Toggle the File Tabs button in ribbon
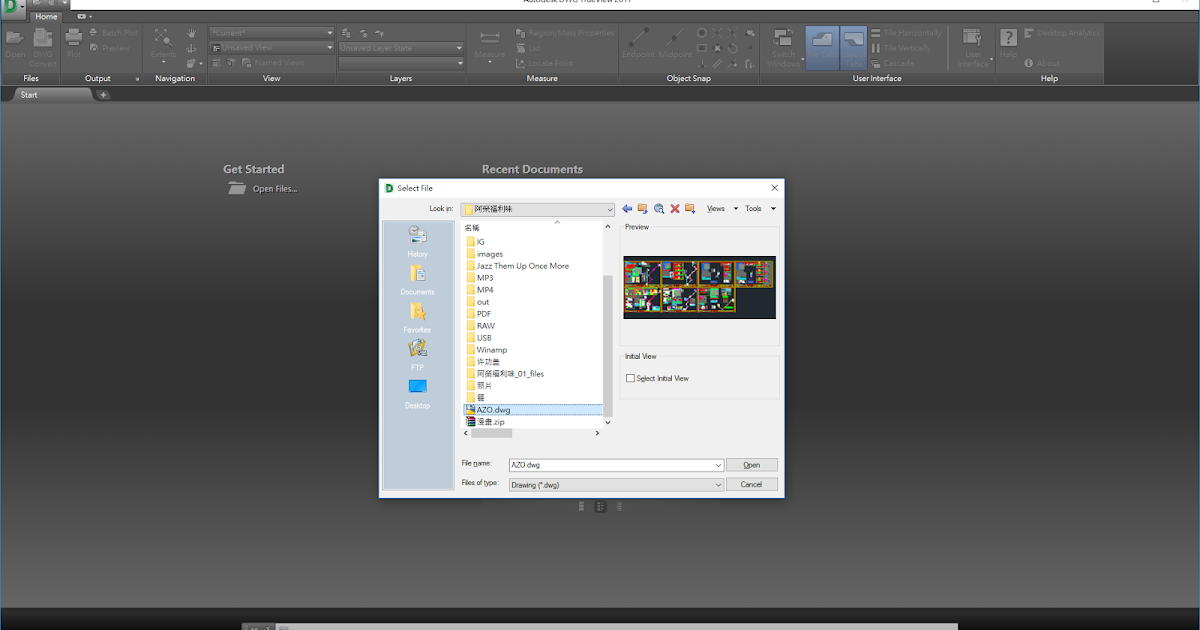The height and width of the screenshot is (630, 1200). click(x=822, y=47)
